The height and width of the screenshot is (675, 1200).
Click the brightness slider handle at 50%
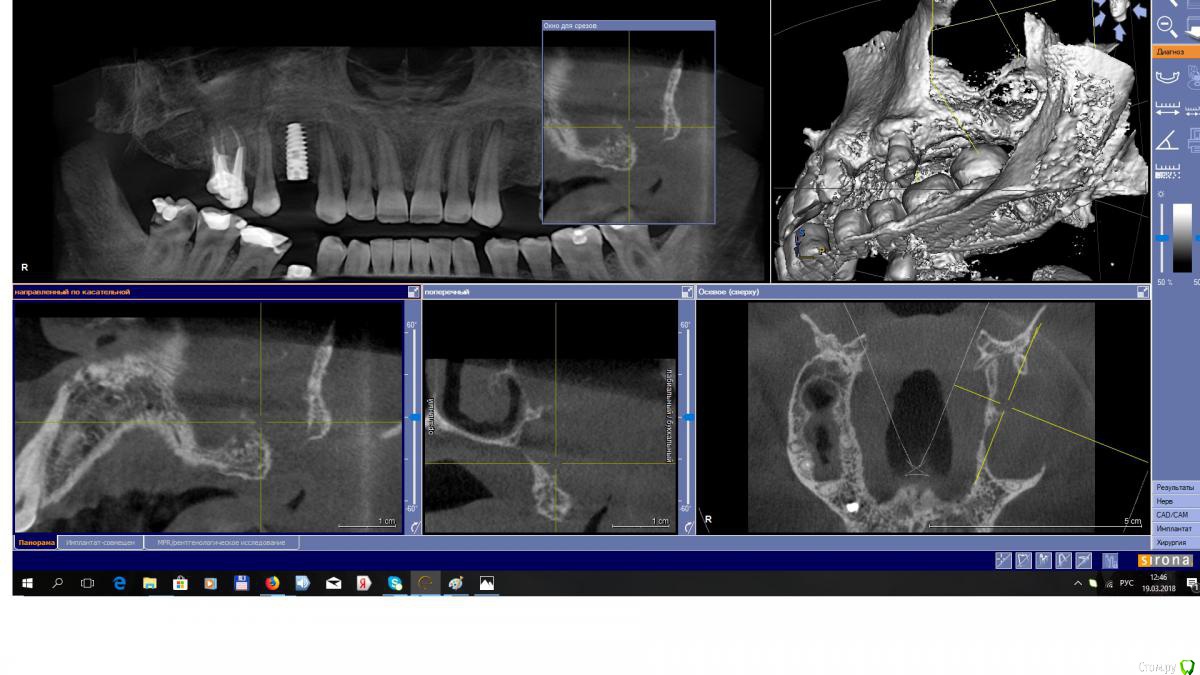tap(1162, 238)
